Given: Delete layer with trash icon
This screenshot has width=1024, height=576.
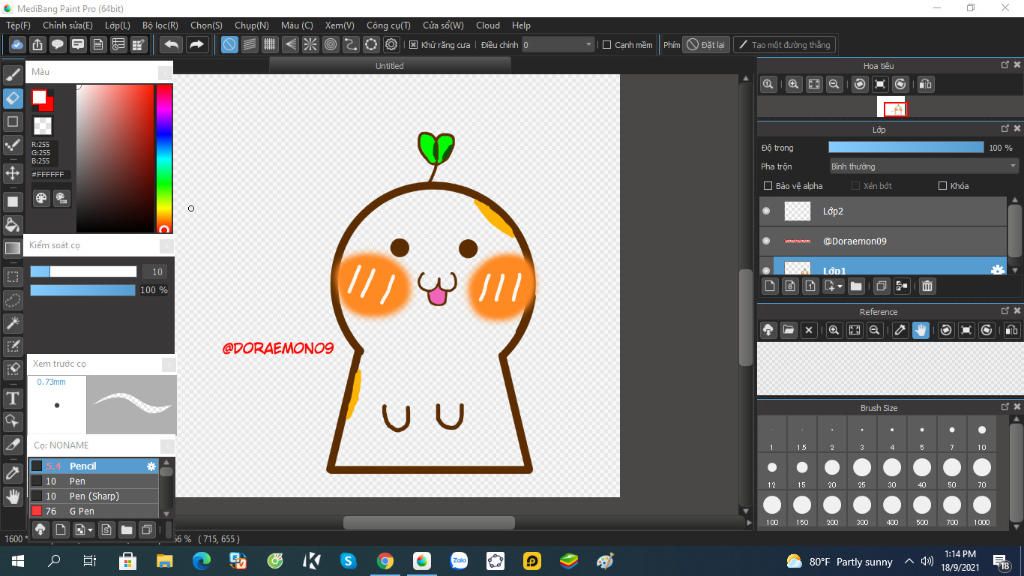Looking at the screenshot, I should pyautogui.click(x=927, y=286).
